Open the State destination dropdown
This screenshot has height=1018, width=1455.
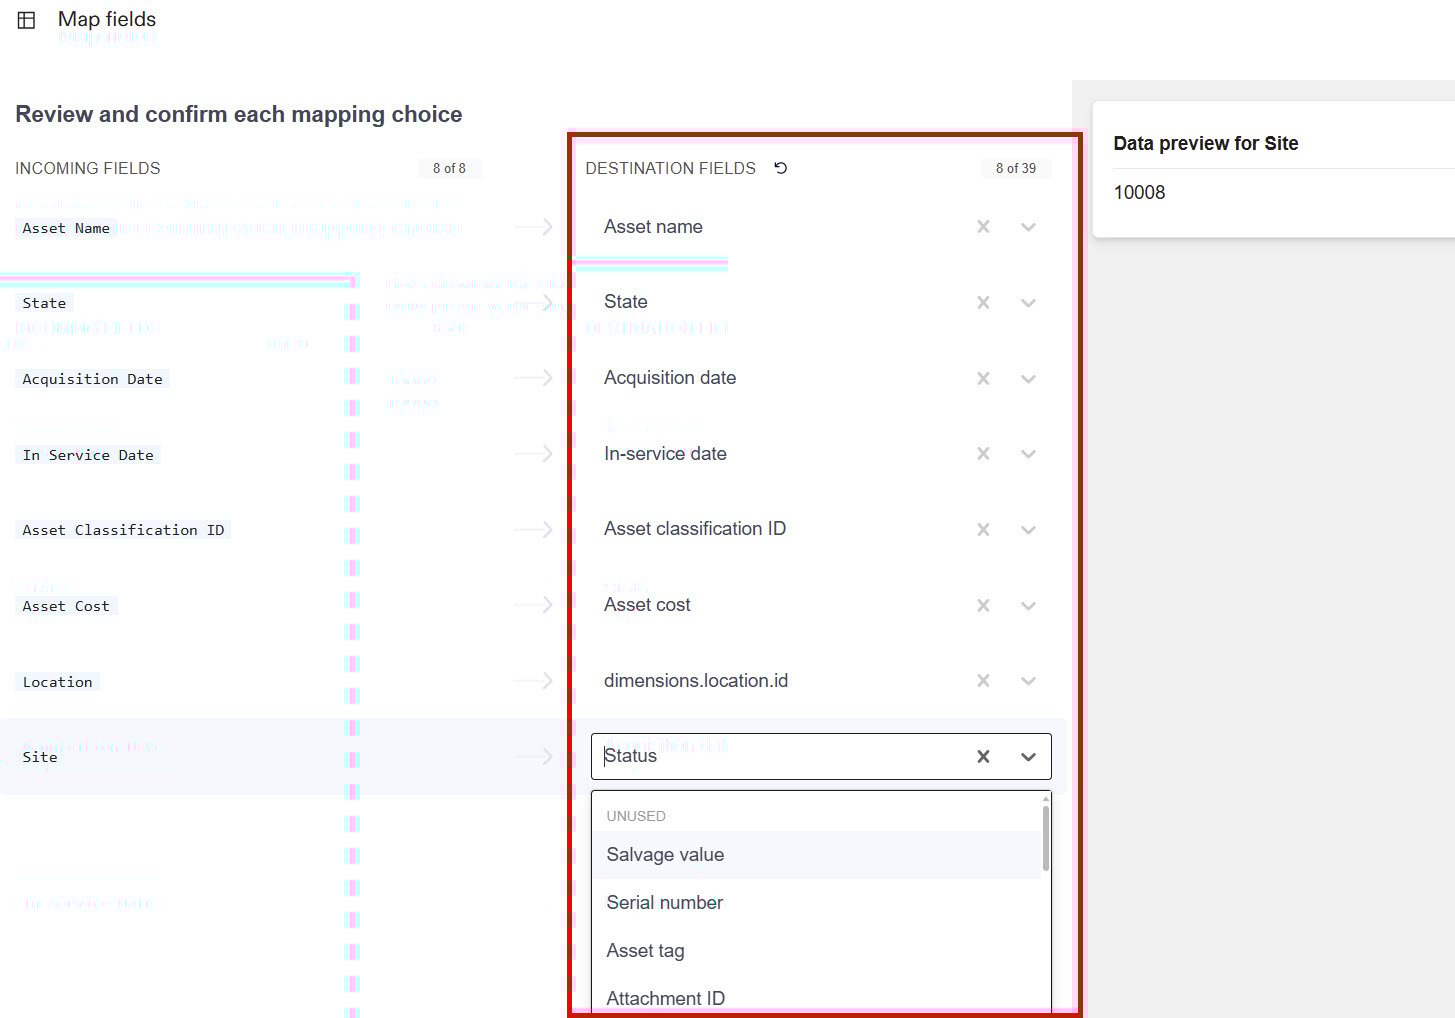(x=1028, y=303)
